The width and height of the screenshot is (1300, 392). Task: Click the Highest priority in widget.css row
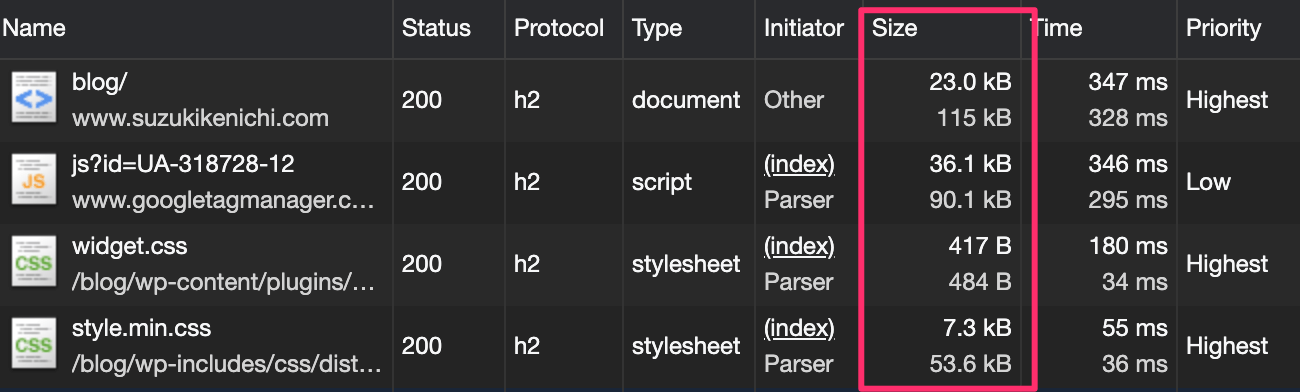tap(1227, 264)
